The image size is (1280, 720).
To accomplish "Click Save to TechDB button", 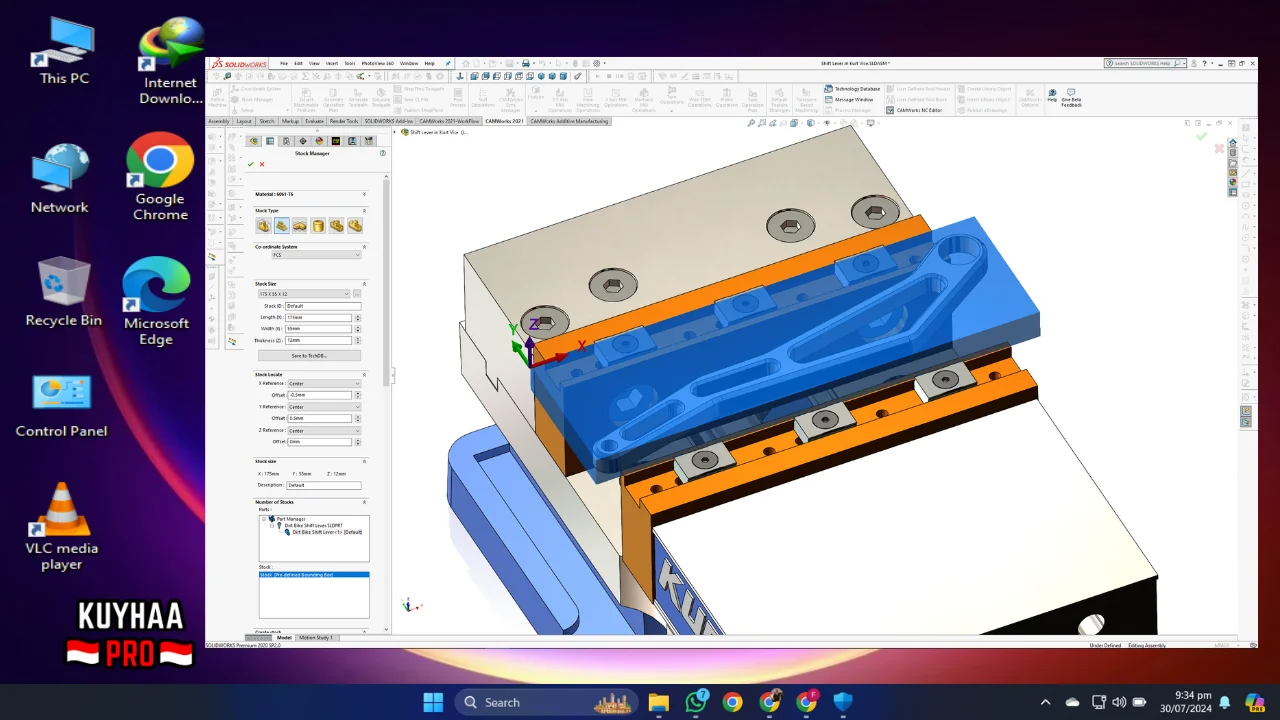I will [x=309, y=355].
